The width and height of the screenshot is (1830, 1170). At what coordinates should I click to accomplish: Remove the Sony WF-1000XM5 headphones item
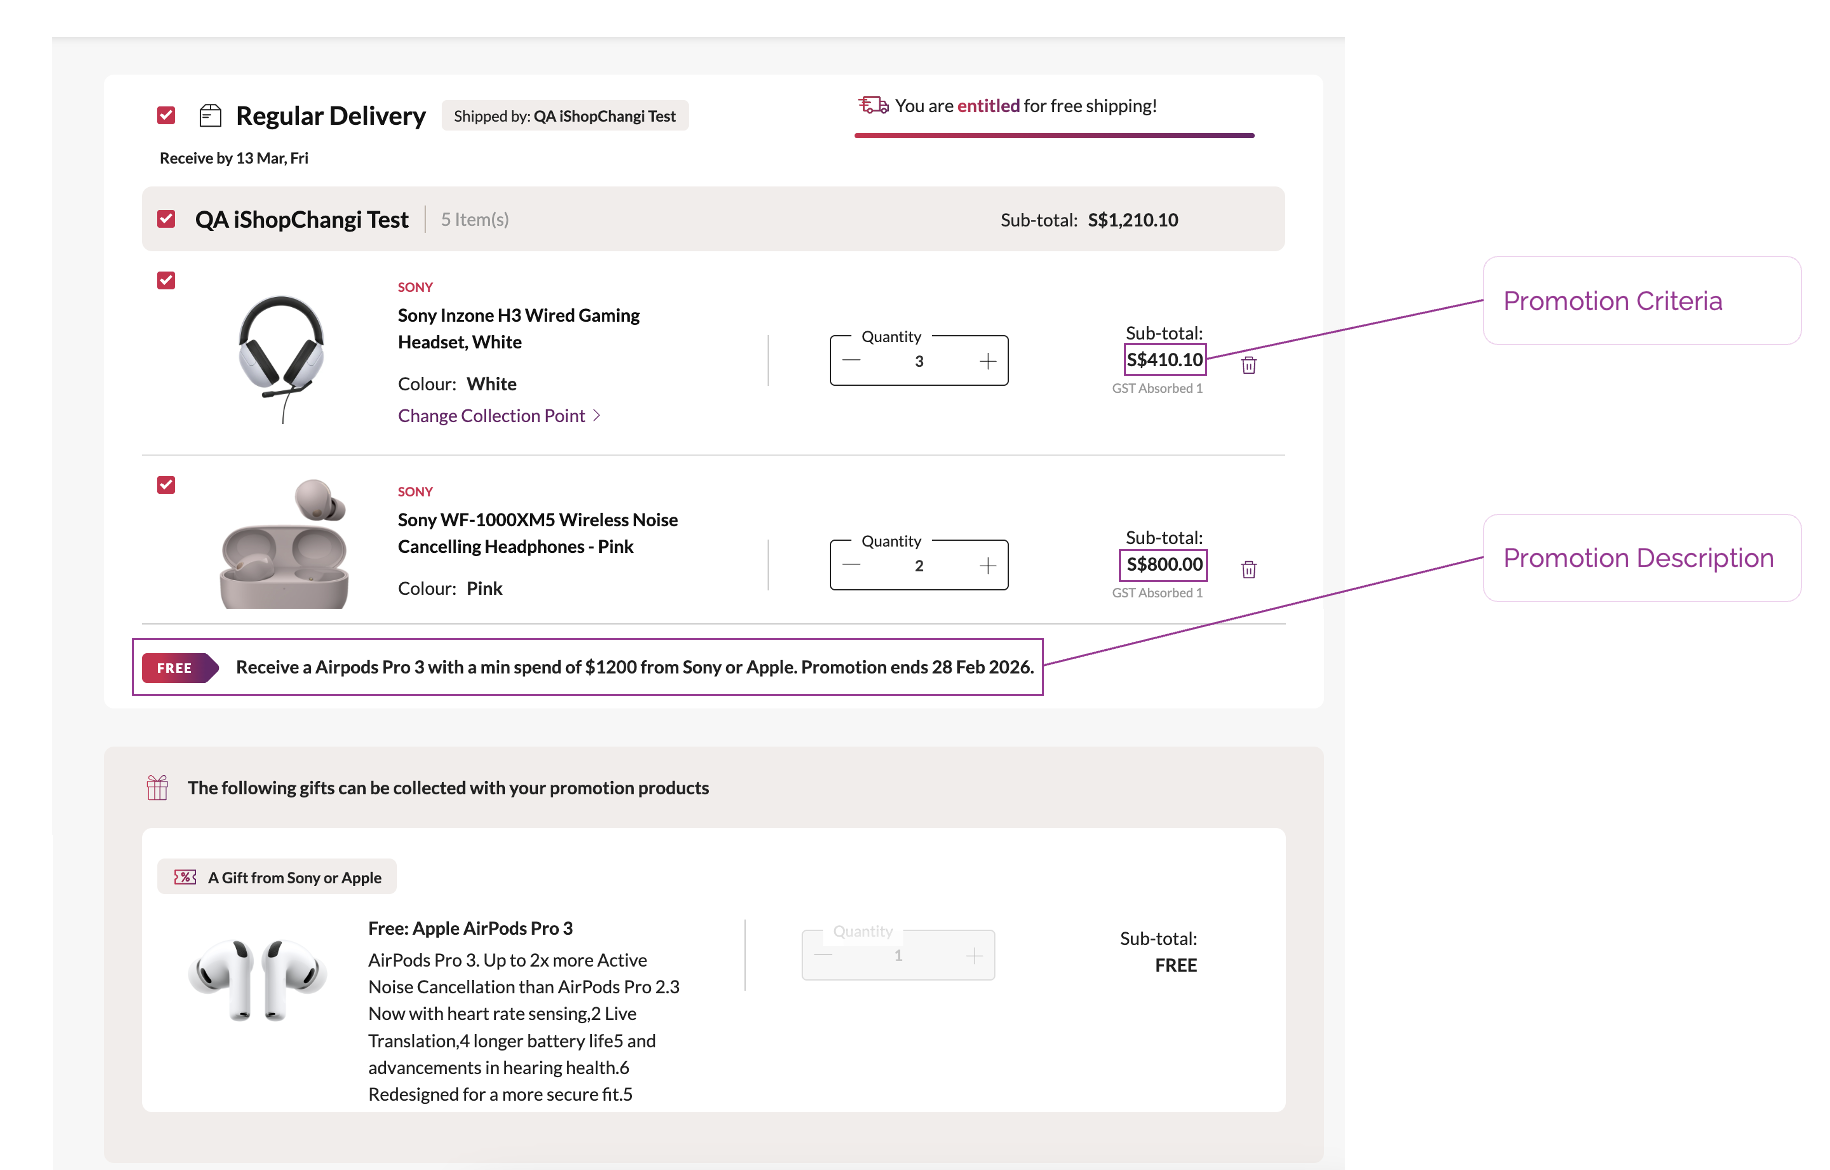click(1249, 569)
